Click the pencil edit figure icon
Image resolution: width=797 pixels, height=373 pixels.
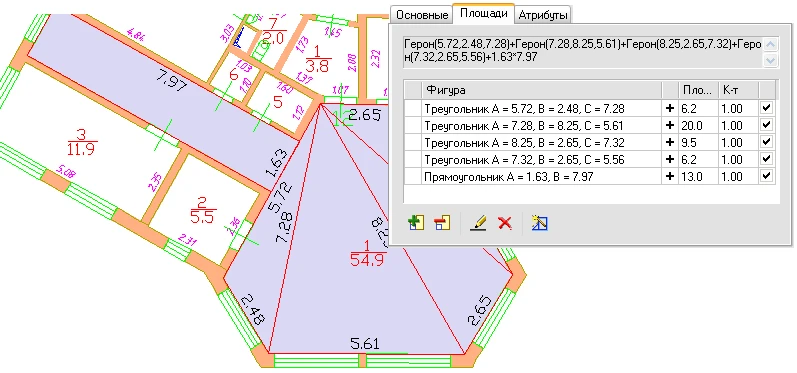coord(478,223)
